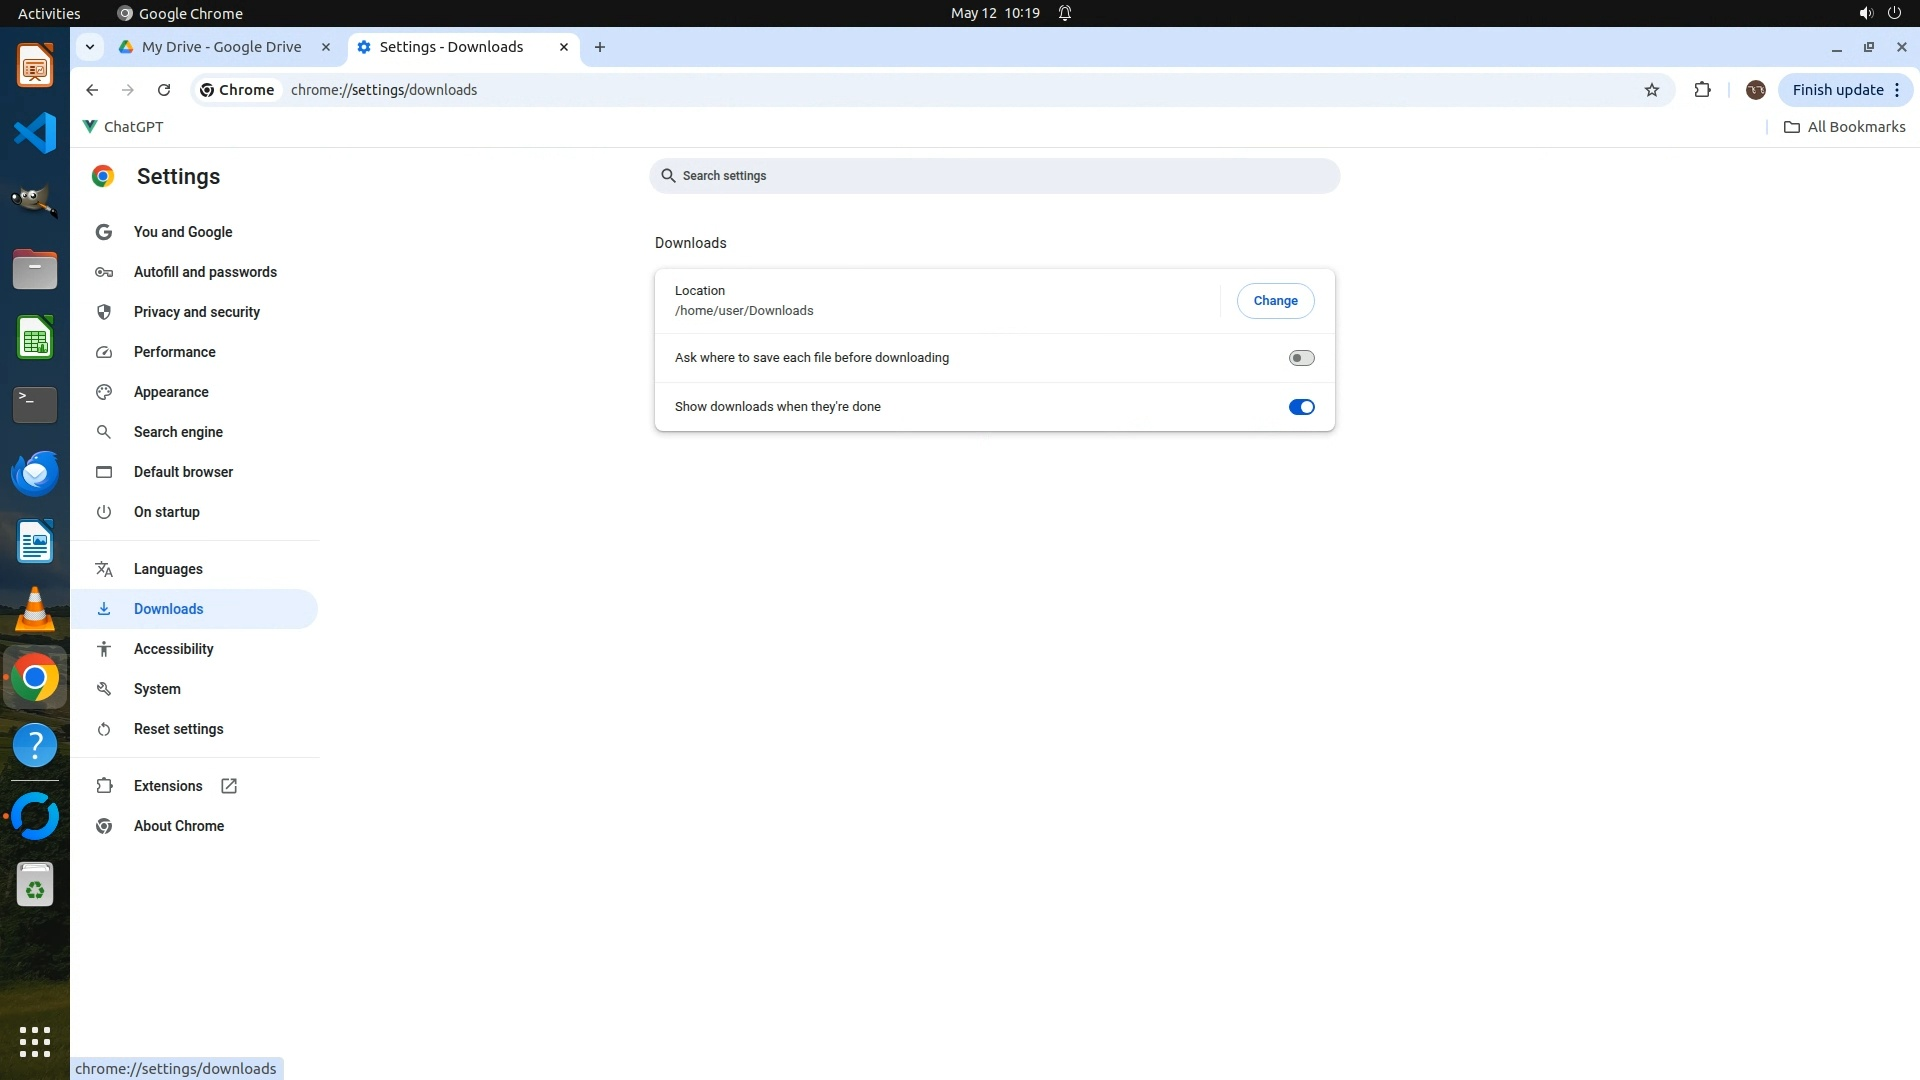Open the ChatGPT bookmark
The height and width of the screenshot is (1080, 1920).
pos(123,127)
